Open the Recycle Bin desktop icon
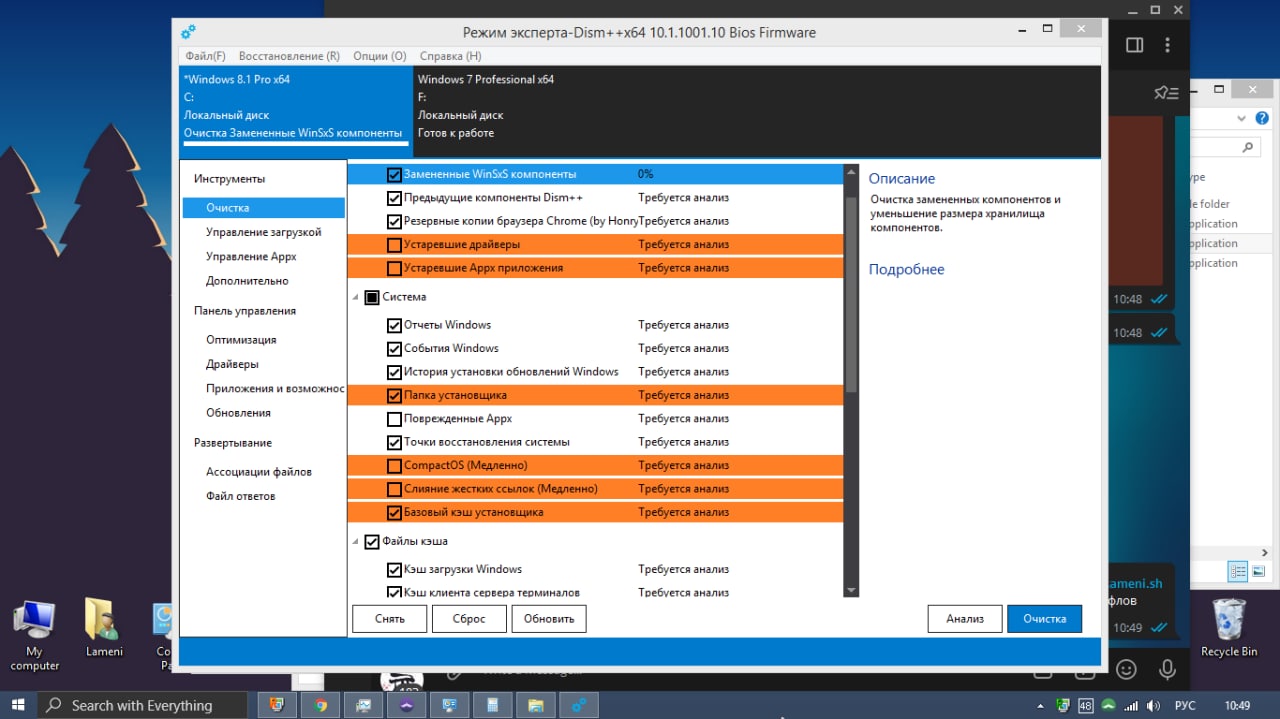 (x=1229, y=628)
